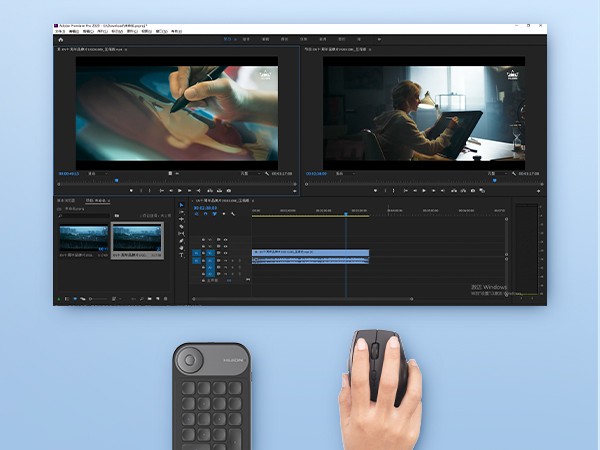The width and height of the screenshot is (600, 450).
Task: Open timeline display settings wrench
Action: click(233, 214)
